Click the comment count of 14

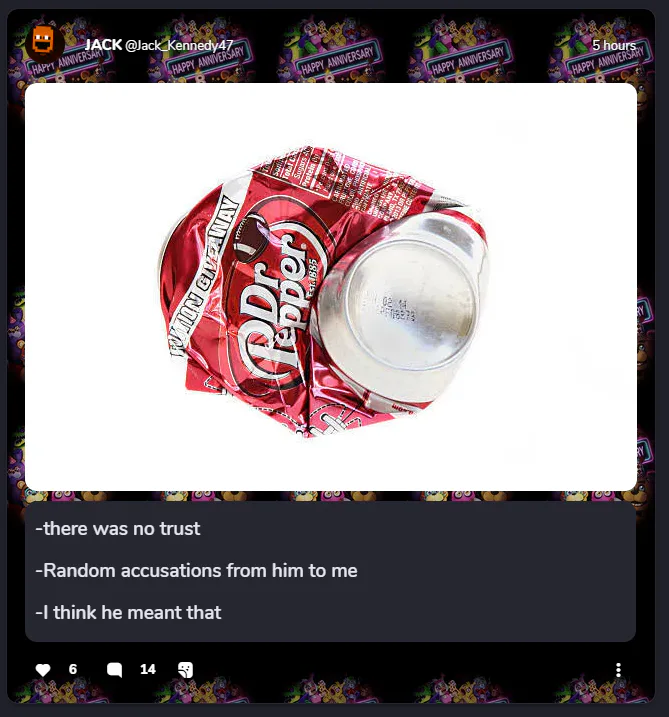148,669
